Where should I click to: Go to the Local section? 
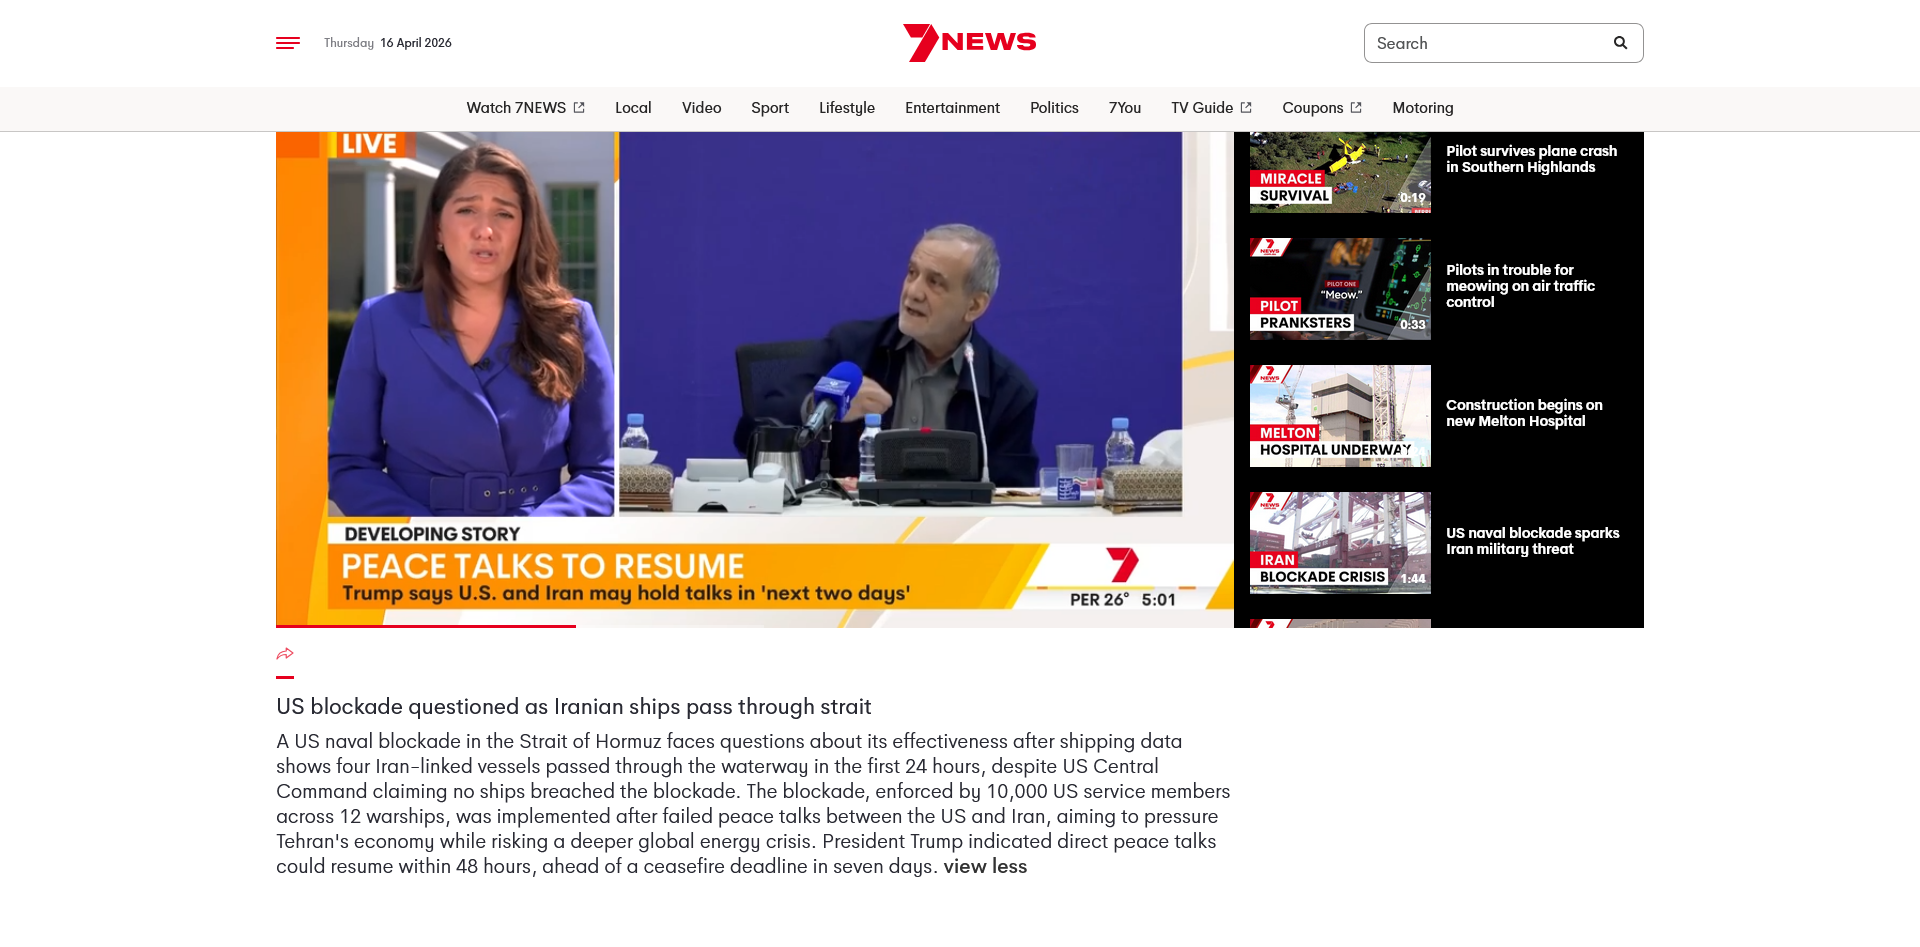[x=633, y=108]
